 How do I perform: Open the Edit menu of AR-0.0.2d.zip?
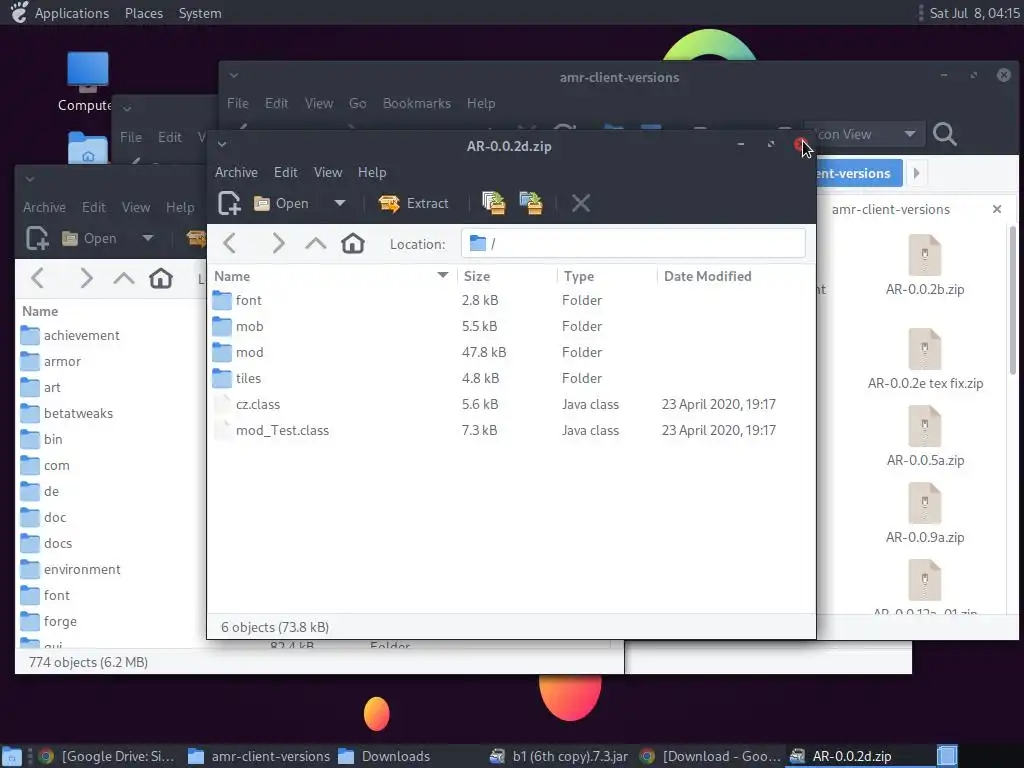point(285,172)
